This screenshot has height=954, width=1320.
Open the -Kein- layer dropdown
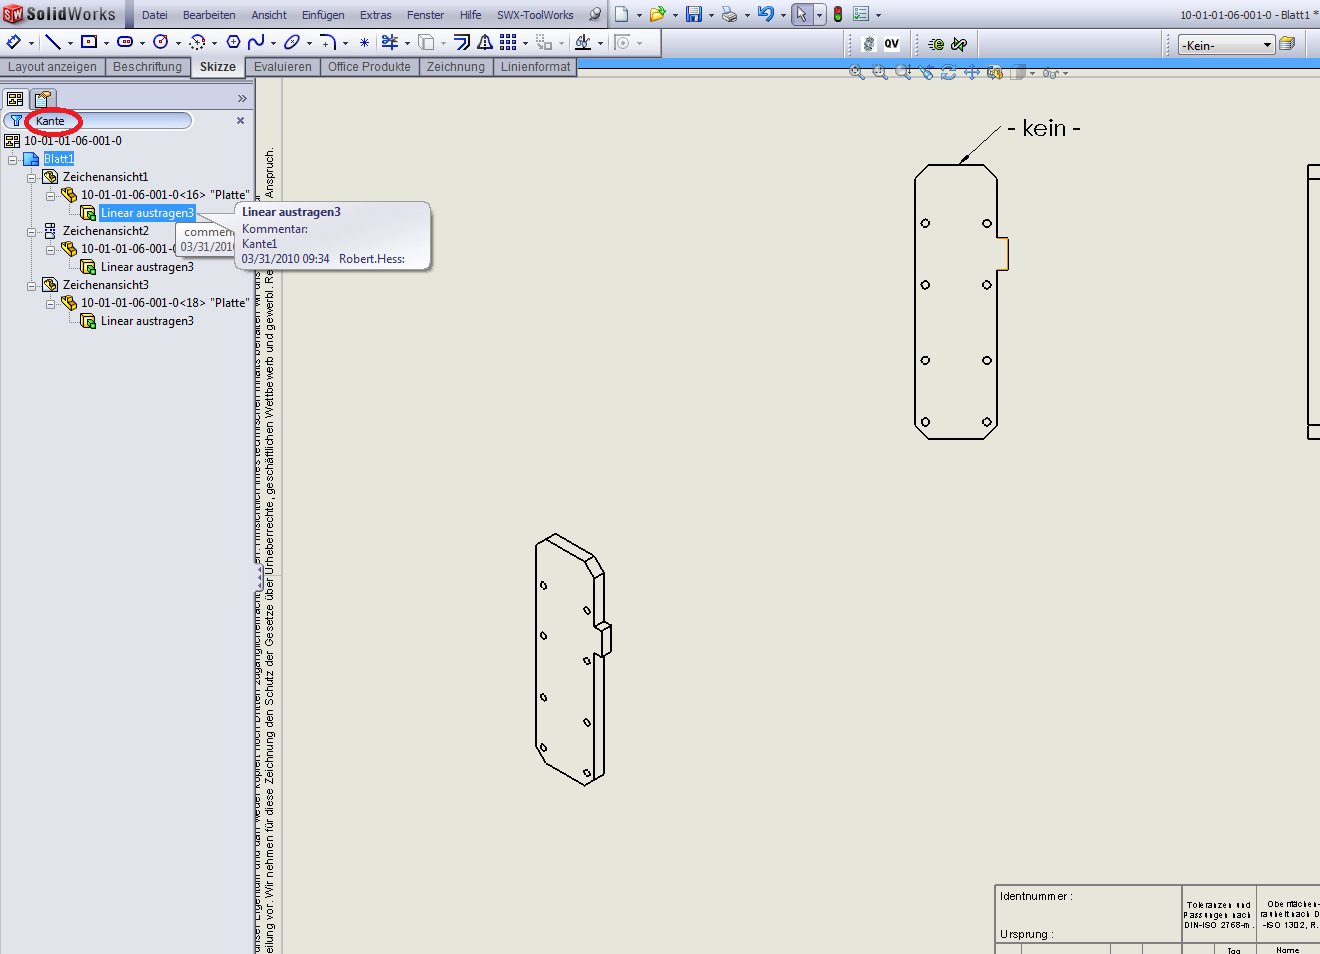pyautogui.click(x=1267, y=45)
